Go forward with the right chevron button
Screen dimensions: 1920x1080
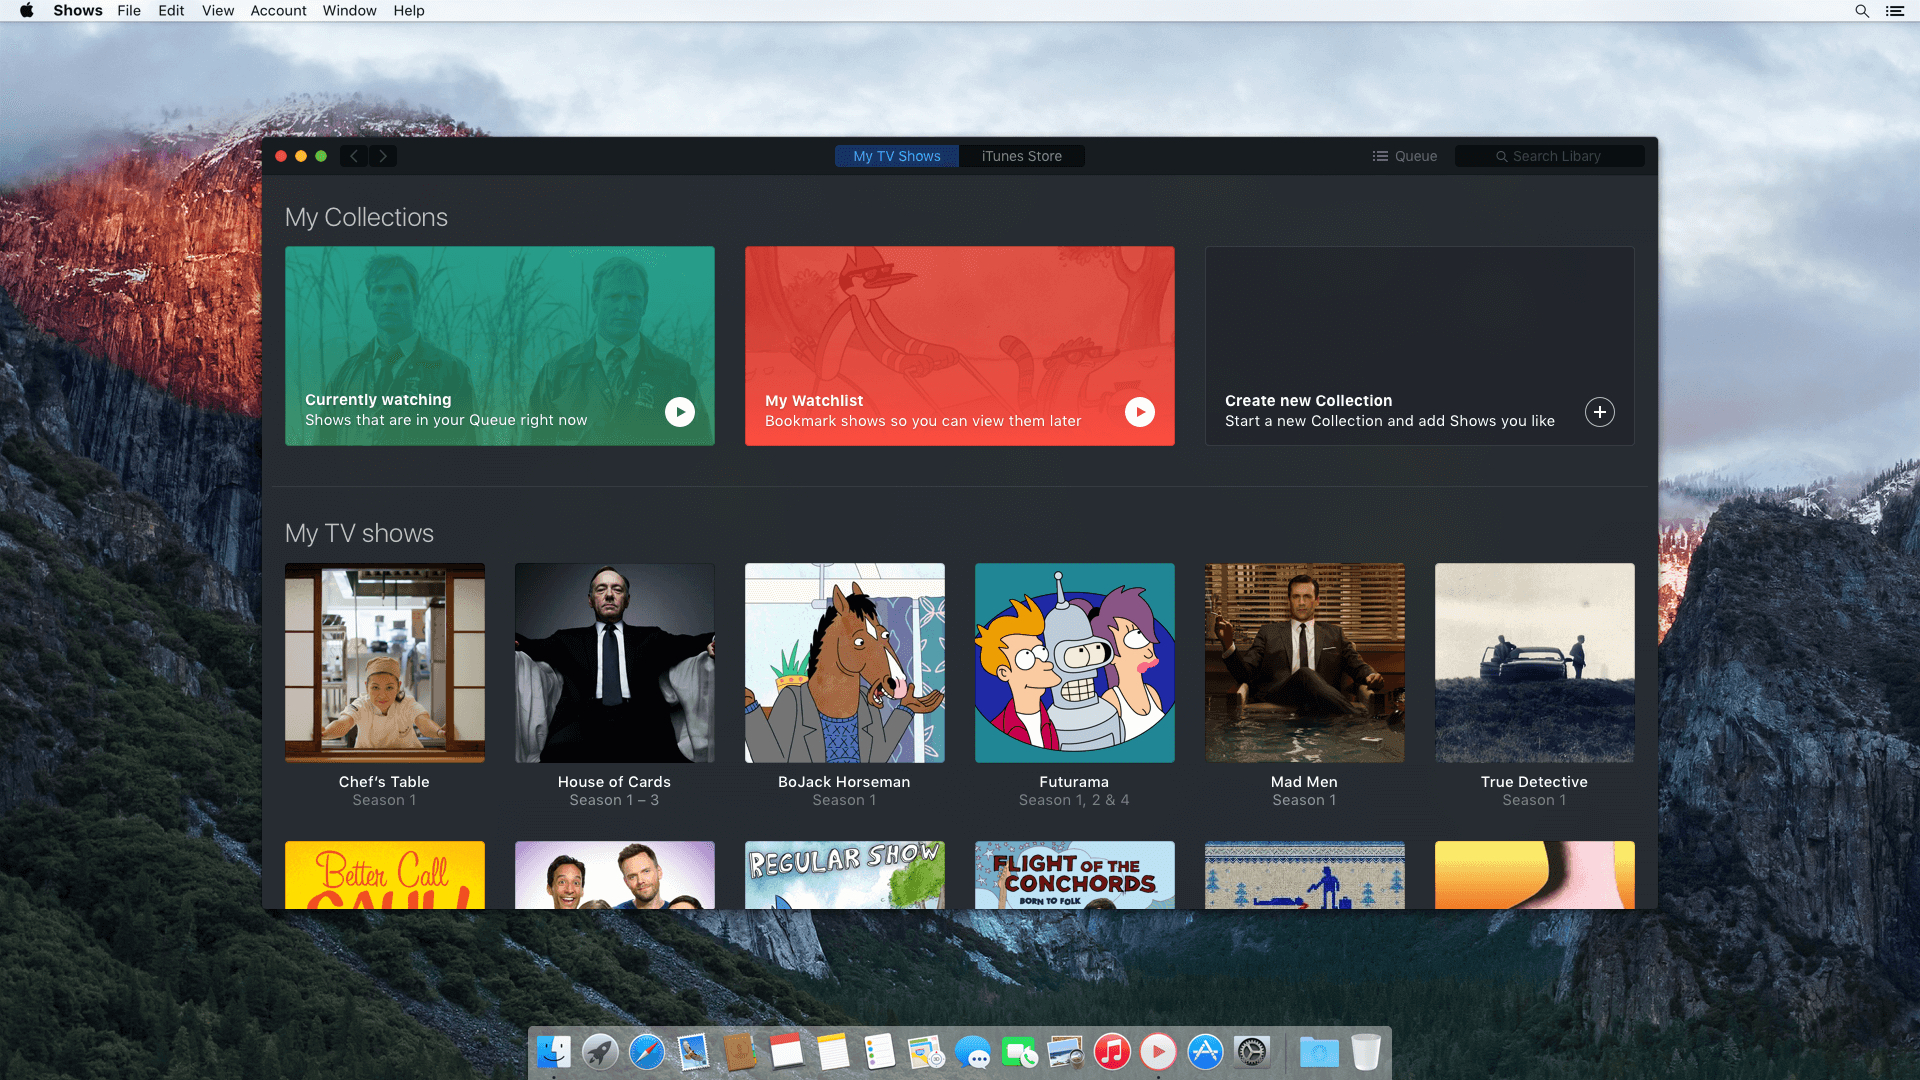(383, 156)
